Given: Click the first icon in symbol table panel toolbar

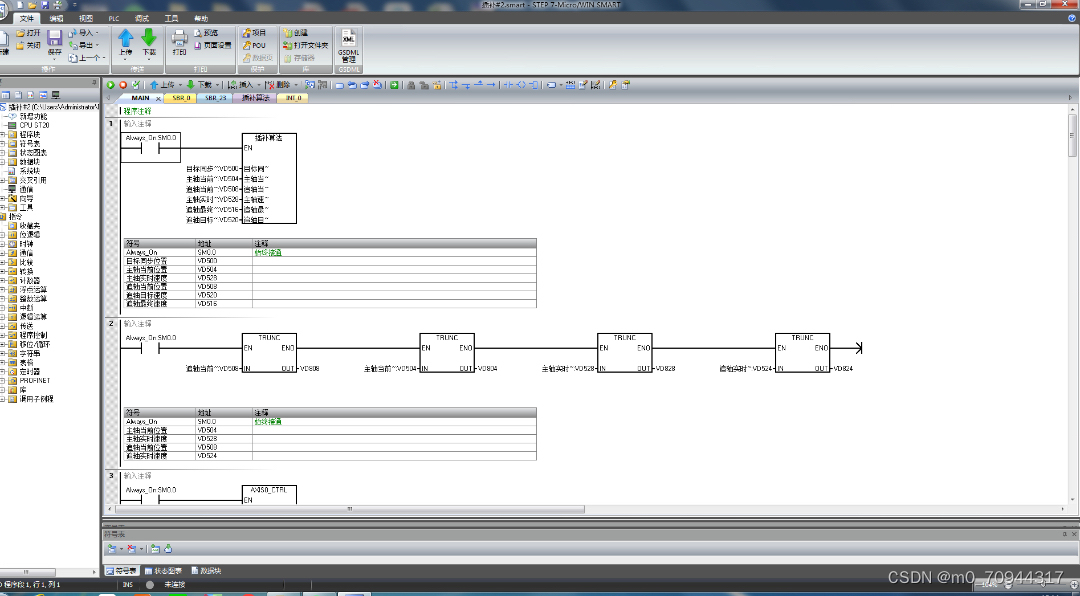Looking at the screenshot, I should (111, 548).
